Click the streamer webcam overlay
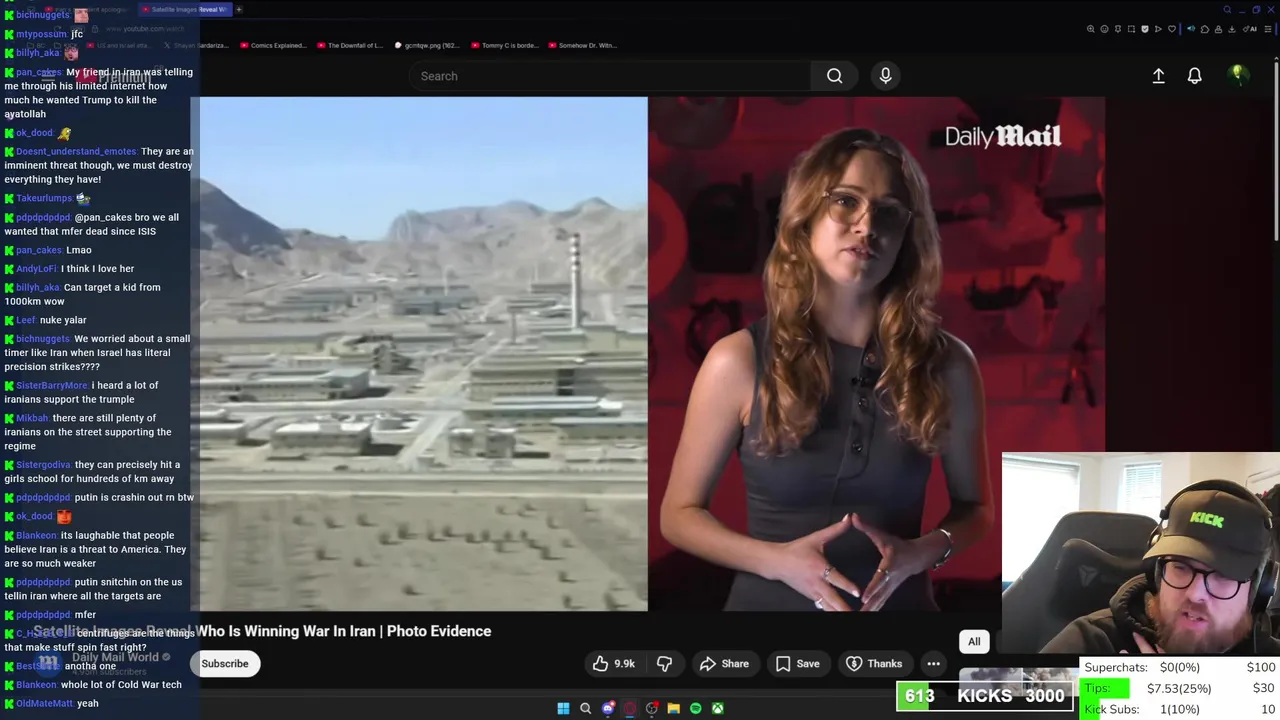This screenshot has width=1280, height=720. [x=1140, y=555]
